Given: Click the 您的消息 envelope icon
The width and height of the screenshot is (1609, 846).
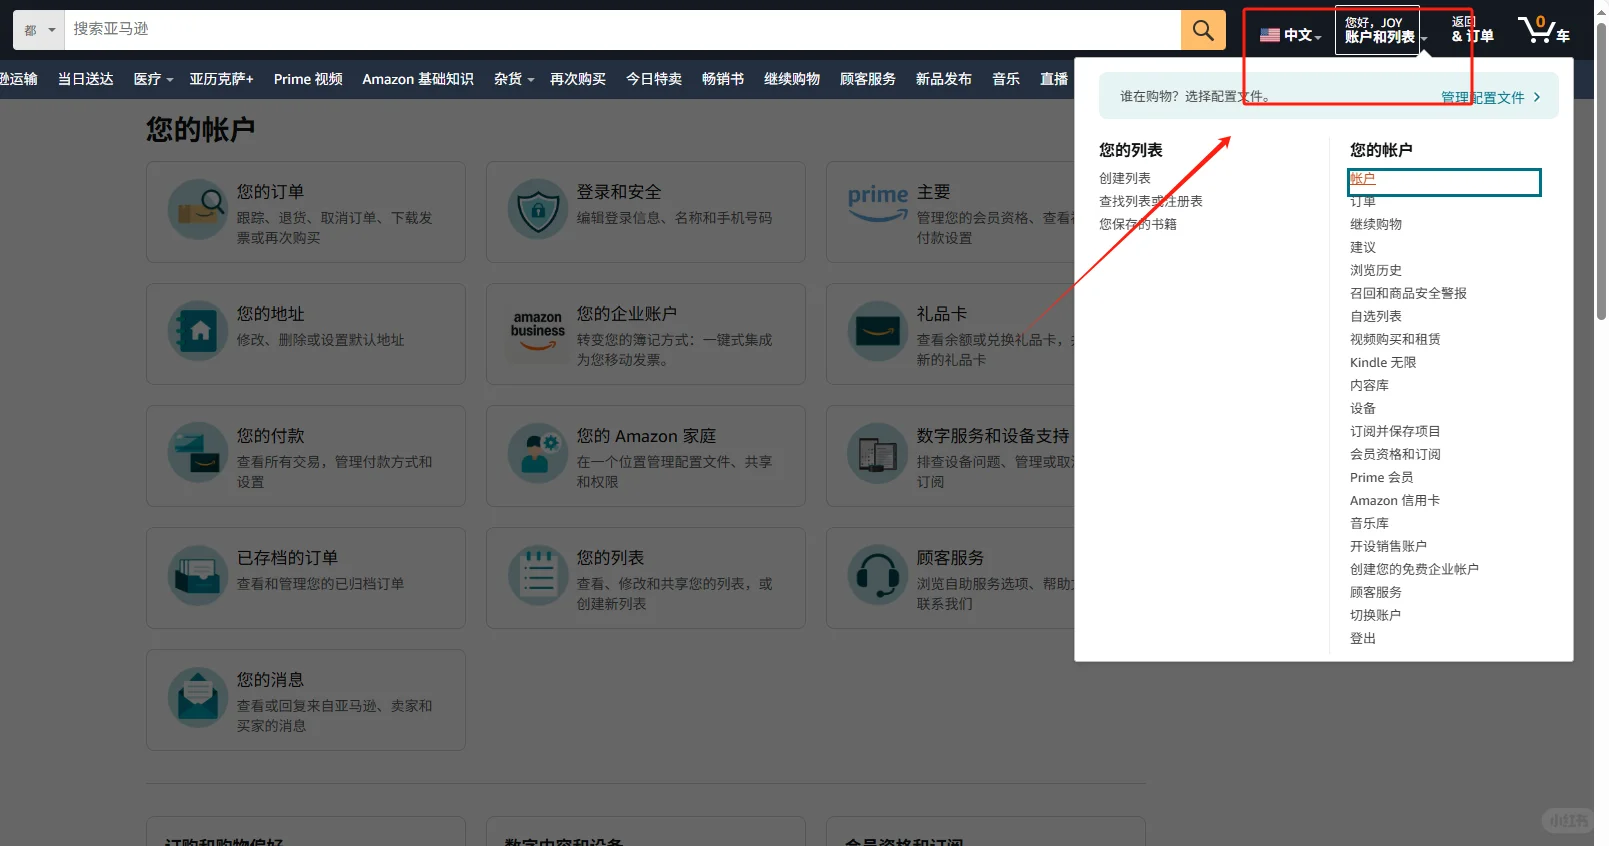Looking at the screenshot, I should coord(198,697).
